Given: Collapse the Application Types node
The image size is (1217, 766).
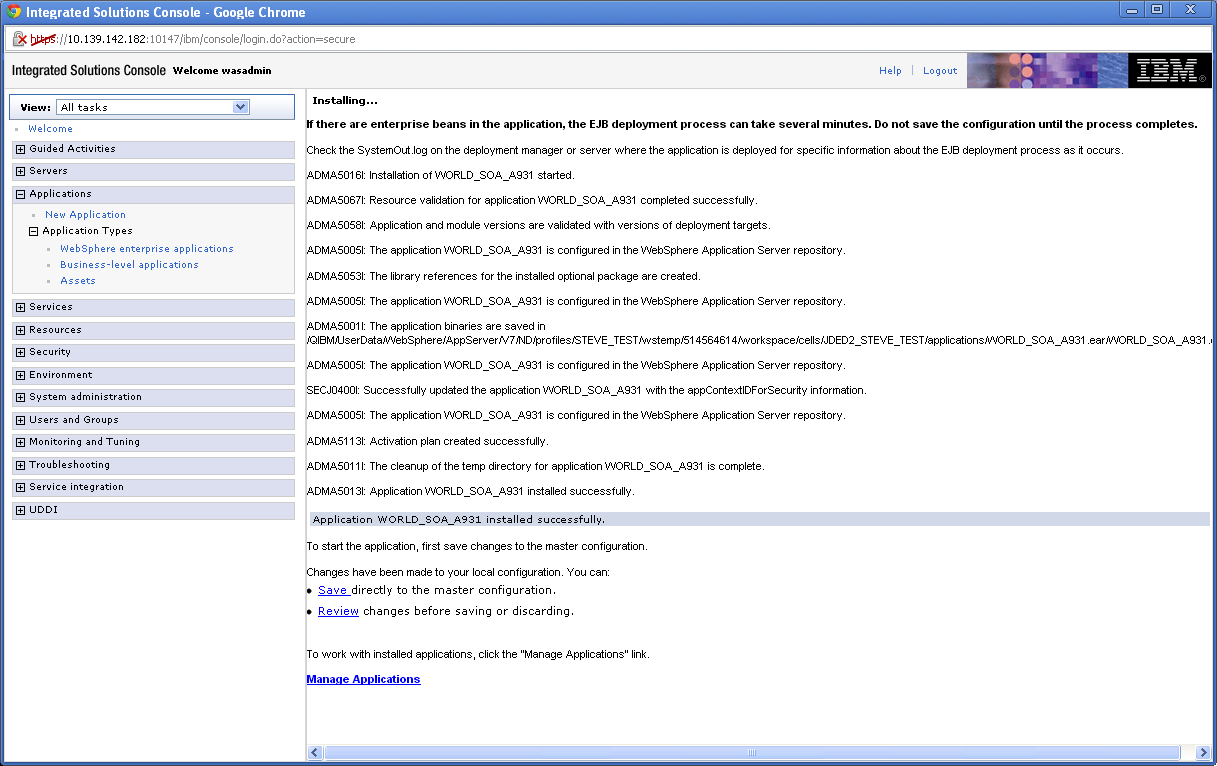Looking at the screenshot, I should [x=33, y=231].
